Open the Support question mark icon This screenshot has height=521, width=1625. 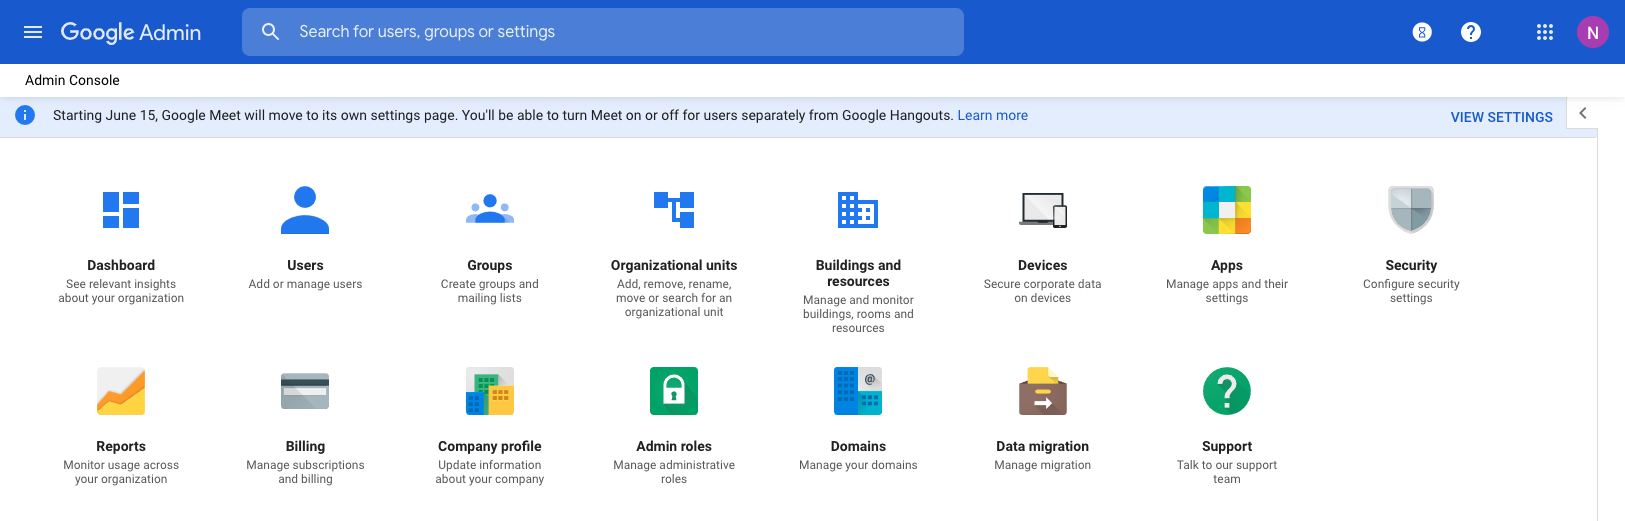tap(1227, 391)
